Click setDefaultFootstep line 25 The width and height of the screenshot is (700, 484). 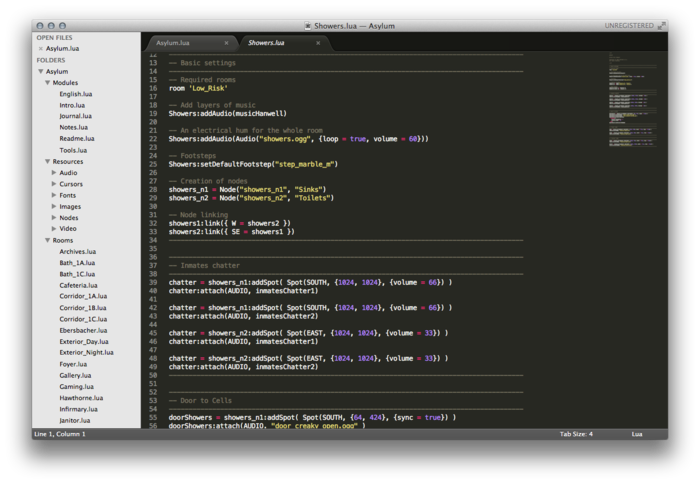pos(253,165)
